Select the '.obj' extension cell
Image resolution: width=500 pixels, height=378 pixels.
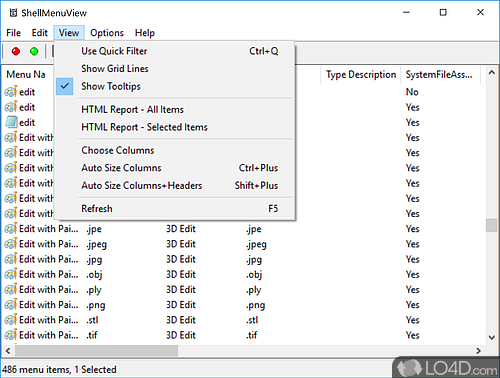pos(94,275)
